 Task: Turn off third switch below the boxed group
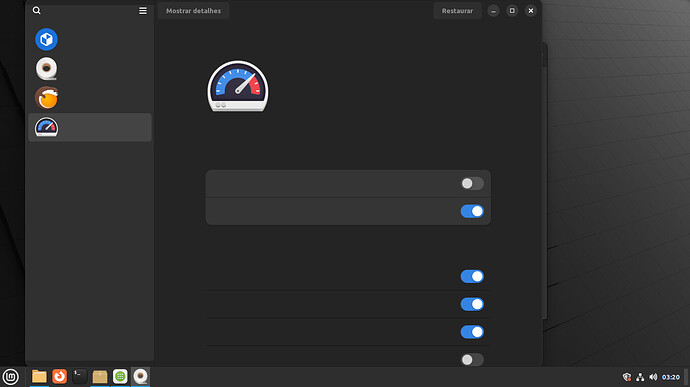point(472,332)
